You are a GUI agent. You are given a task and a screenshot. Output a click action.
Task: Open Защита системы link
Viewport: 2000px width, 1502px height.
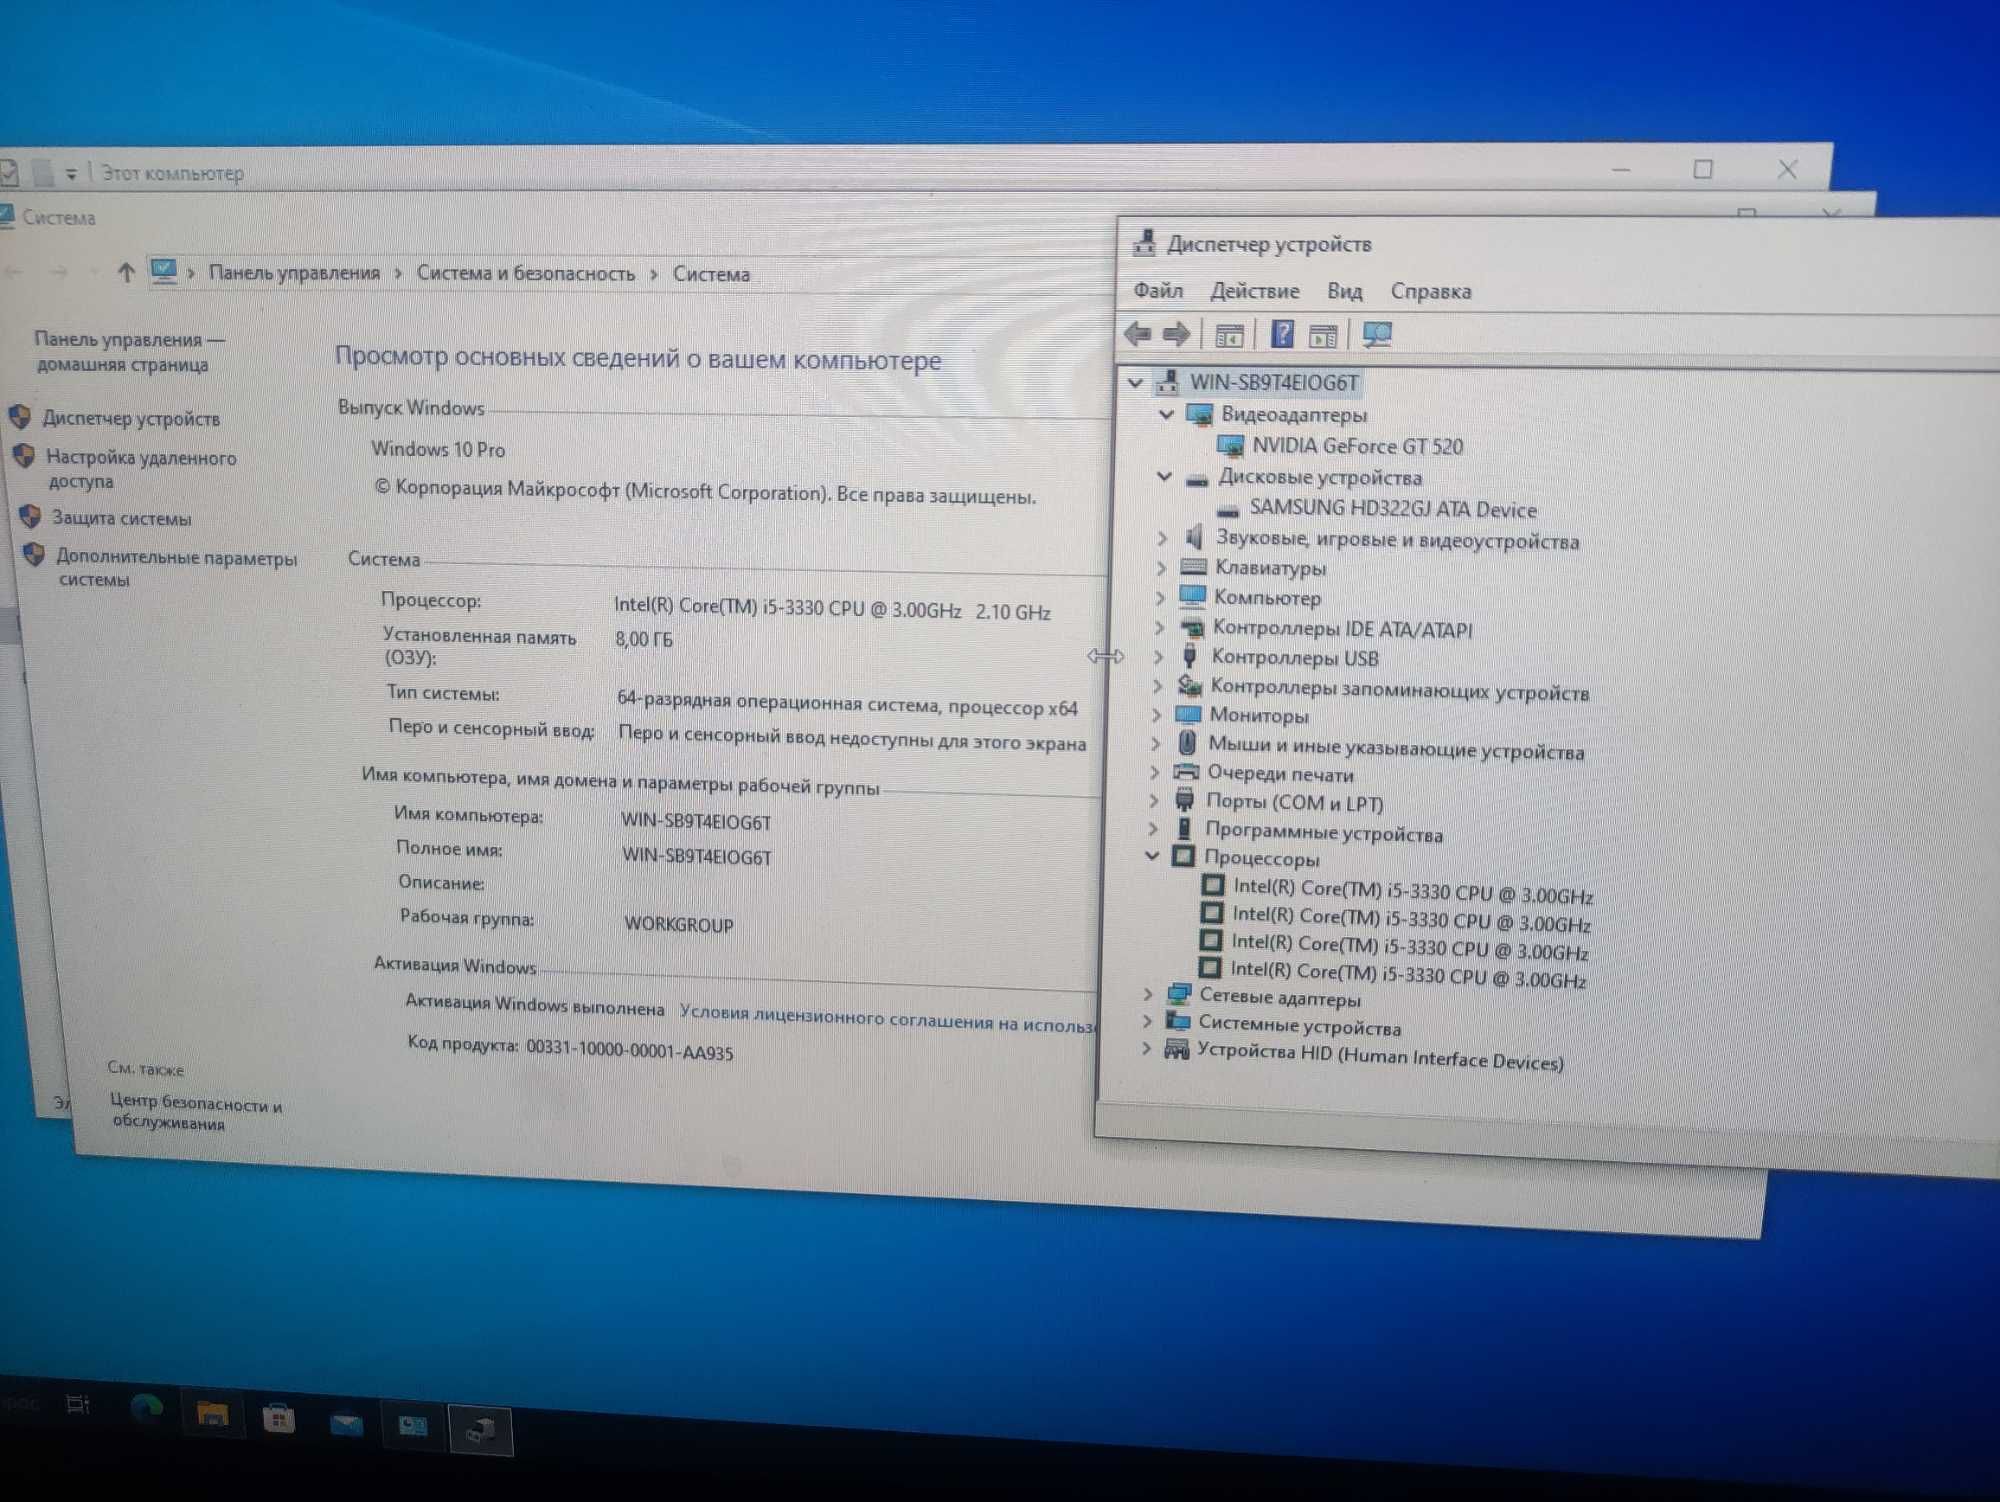121,518
